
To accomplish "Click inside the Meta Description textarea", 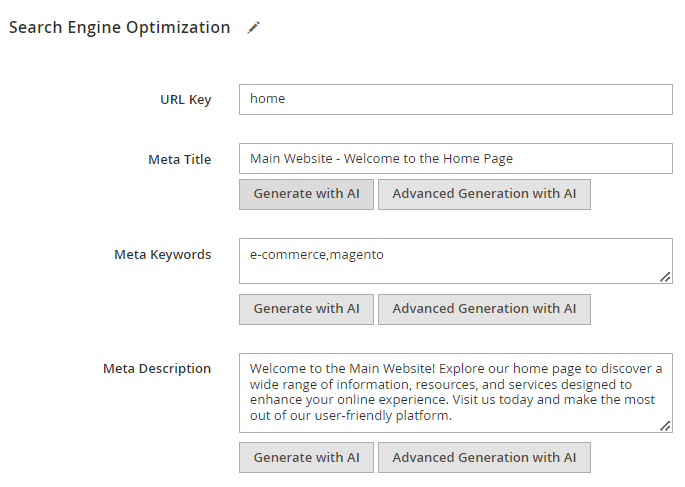I will pos(456,393).
